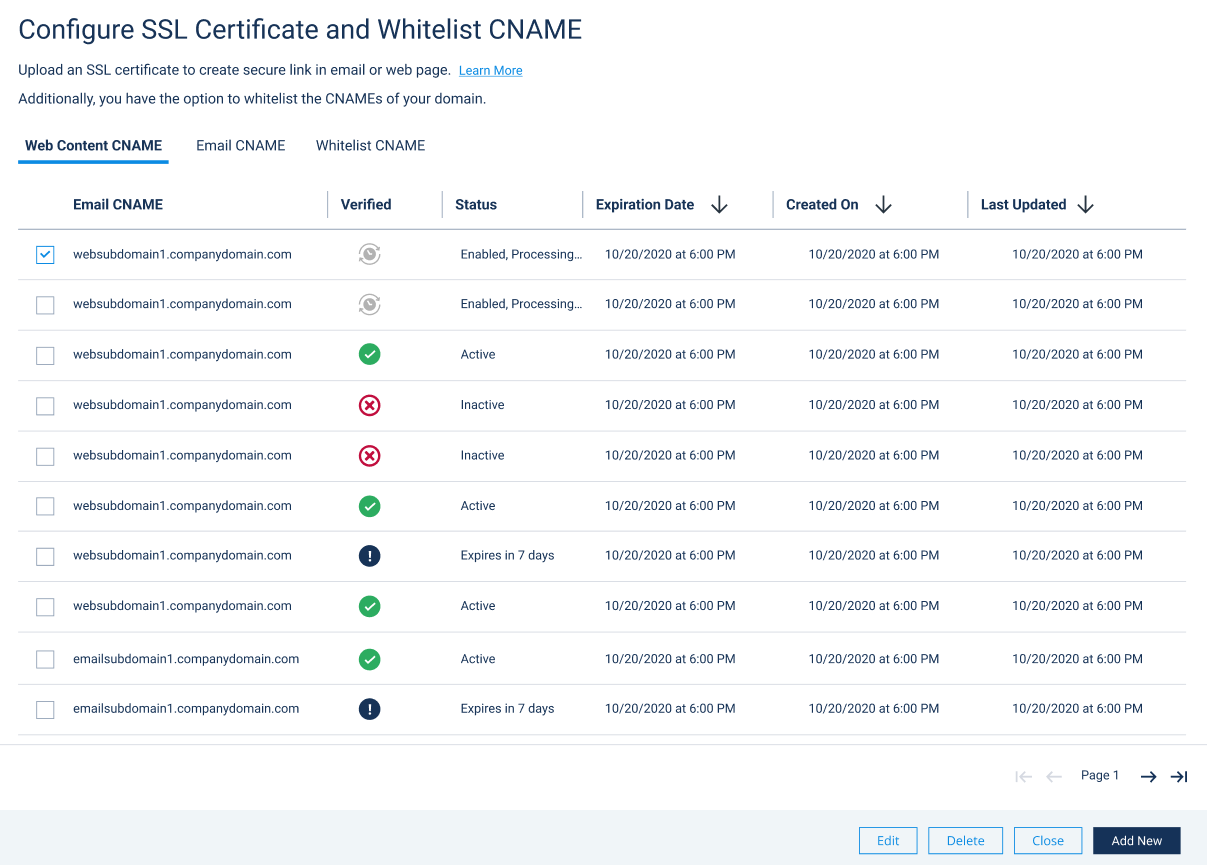1207x865 pixels.
Task: Click the Close button
Action: (1048, 840)
